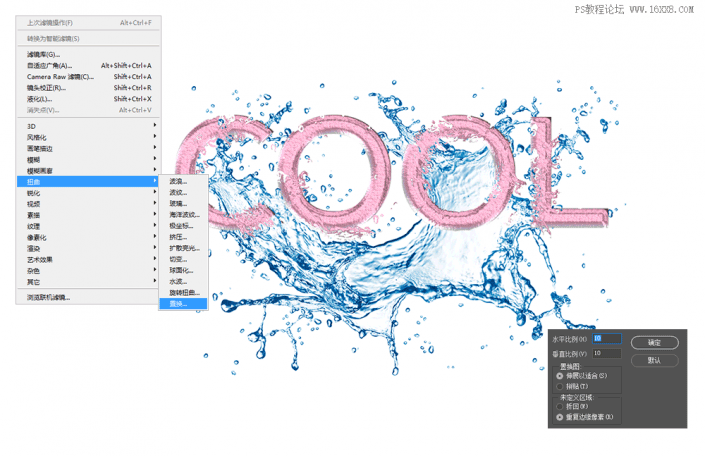
Task: Choose 海洋波纹 ocean ripple filter
Action: (x=183, y=215)
